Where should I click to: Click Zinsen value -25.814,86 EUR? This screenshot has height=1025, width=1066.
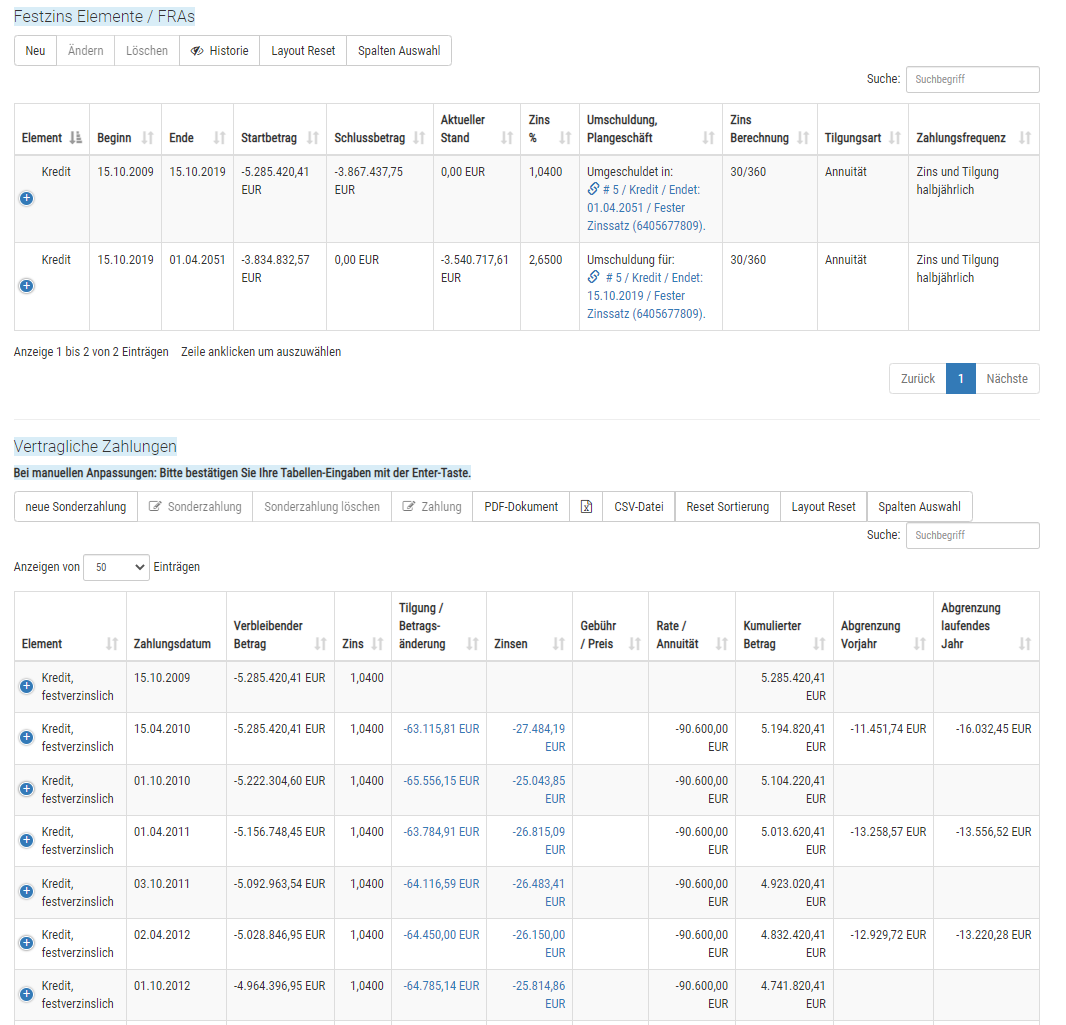(538, 994)
